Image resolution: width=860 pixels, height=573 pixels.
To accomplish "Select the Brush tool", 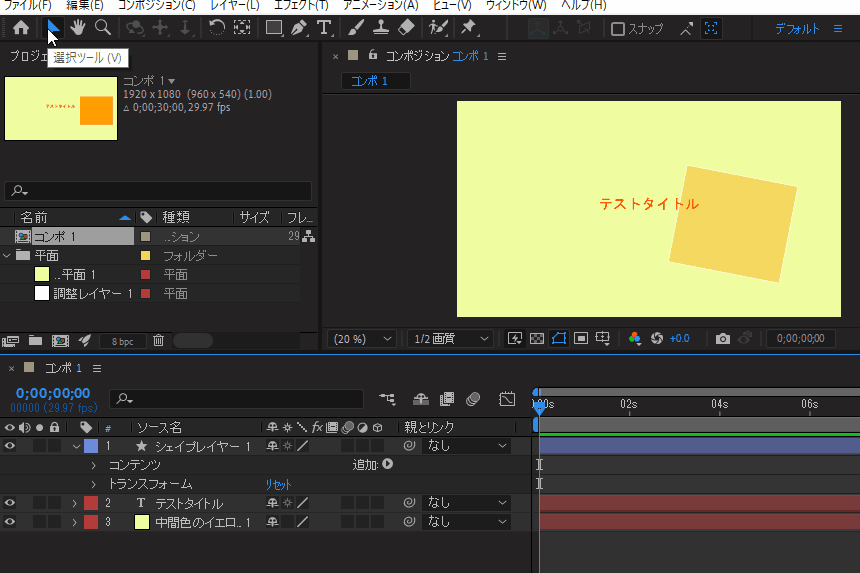I will coord(355,27).
